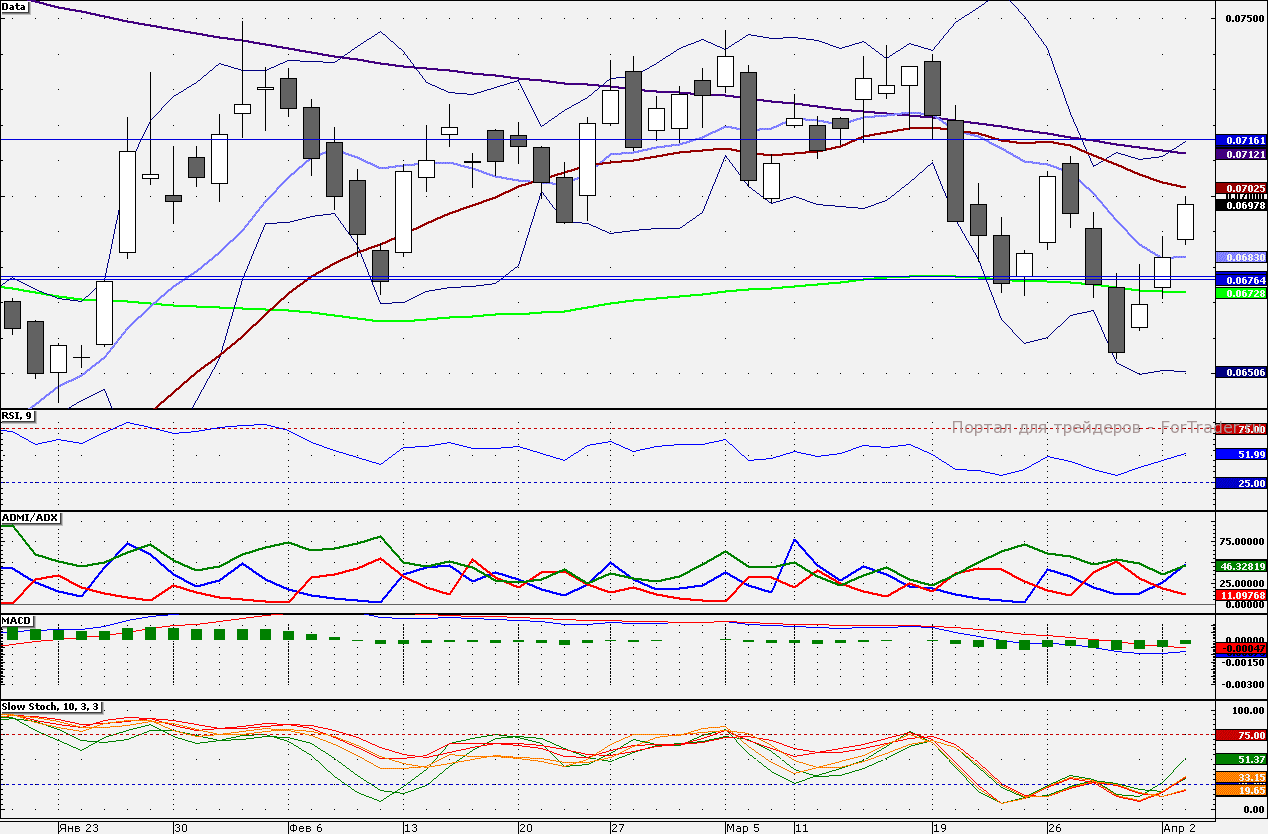Click the Фев 6 date marker
The height and width of the screenshot is (834, 1268).
coord(305,828)
